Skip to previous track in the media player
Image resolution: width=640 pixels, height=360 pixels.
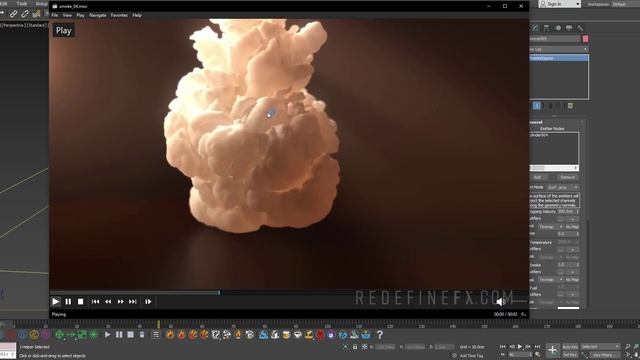point(96,302)
